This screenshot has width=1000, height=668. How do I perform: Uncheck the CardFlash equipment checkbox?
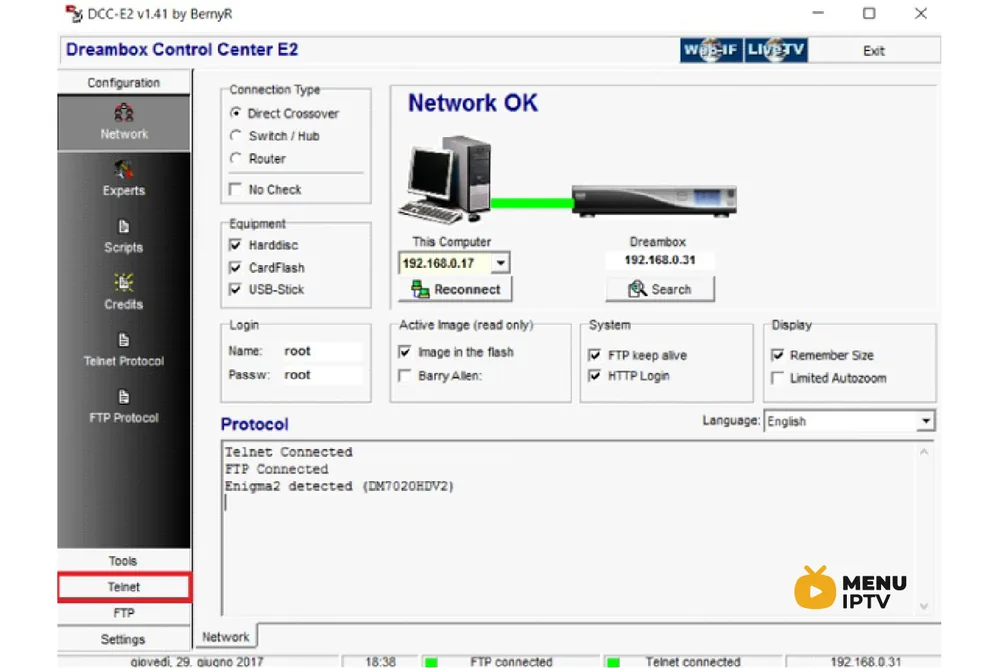tap(235, 267)
